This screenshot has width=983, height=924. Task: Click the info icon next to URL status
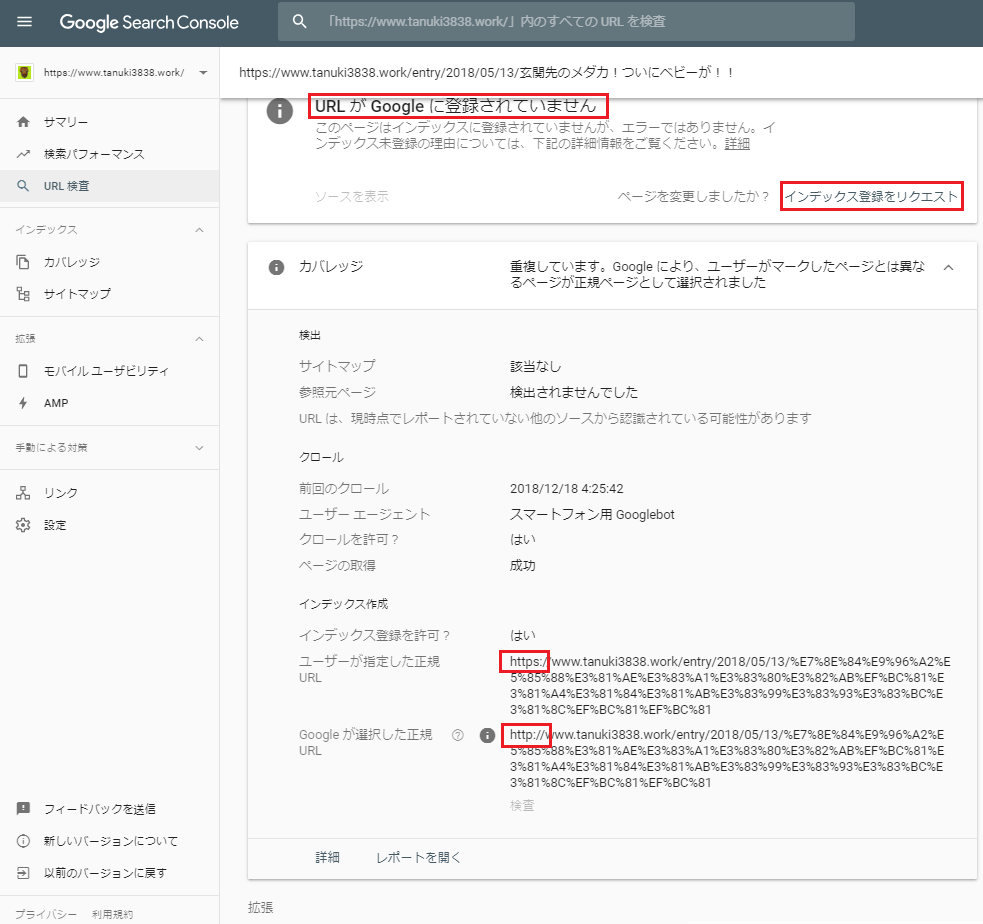280,112
